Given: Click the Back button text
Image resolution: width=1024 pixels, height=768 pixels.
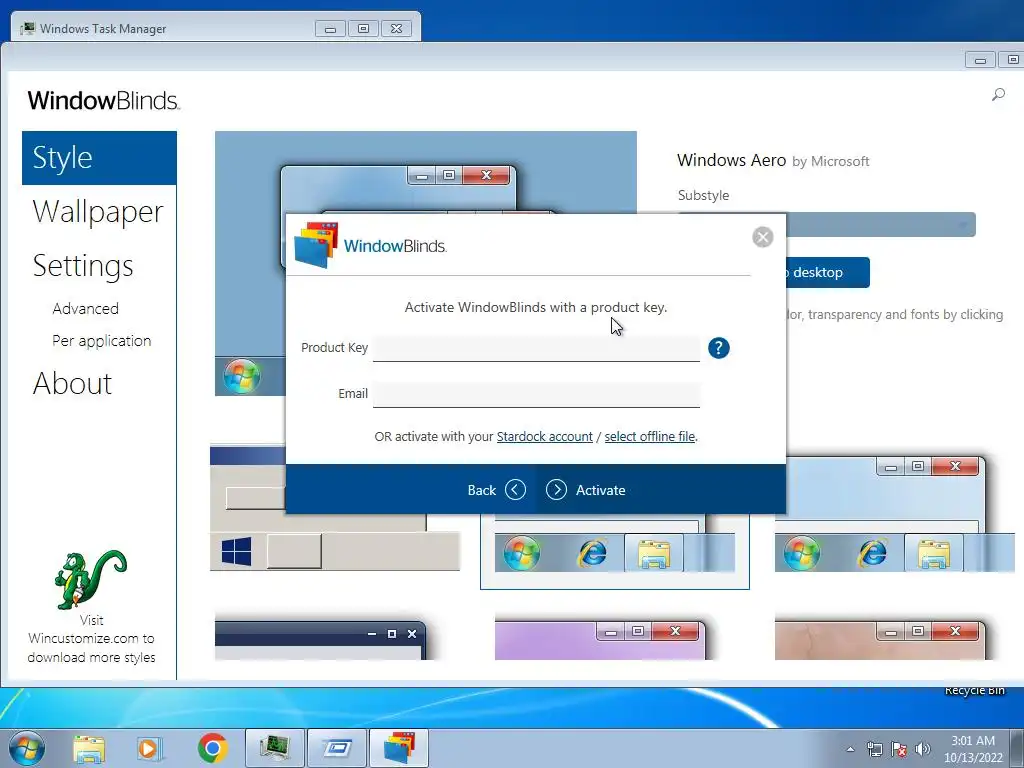Looking at the screenshot, I should [x=481, y=490].
